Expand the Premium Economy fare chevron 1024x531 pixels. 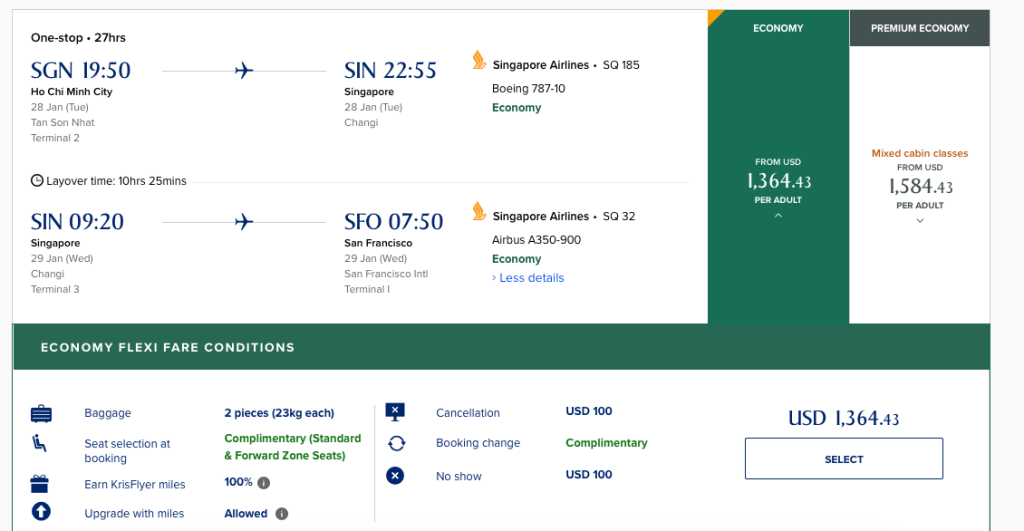(920, 221)
